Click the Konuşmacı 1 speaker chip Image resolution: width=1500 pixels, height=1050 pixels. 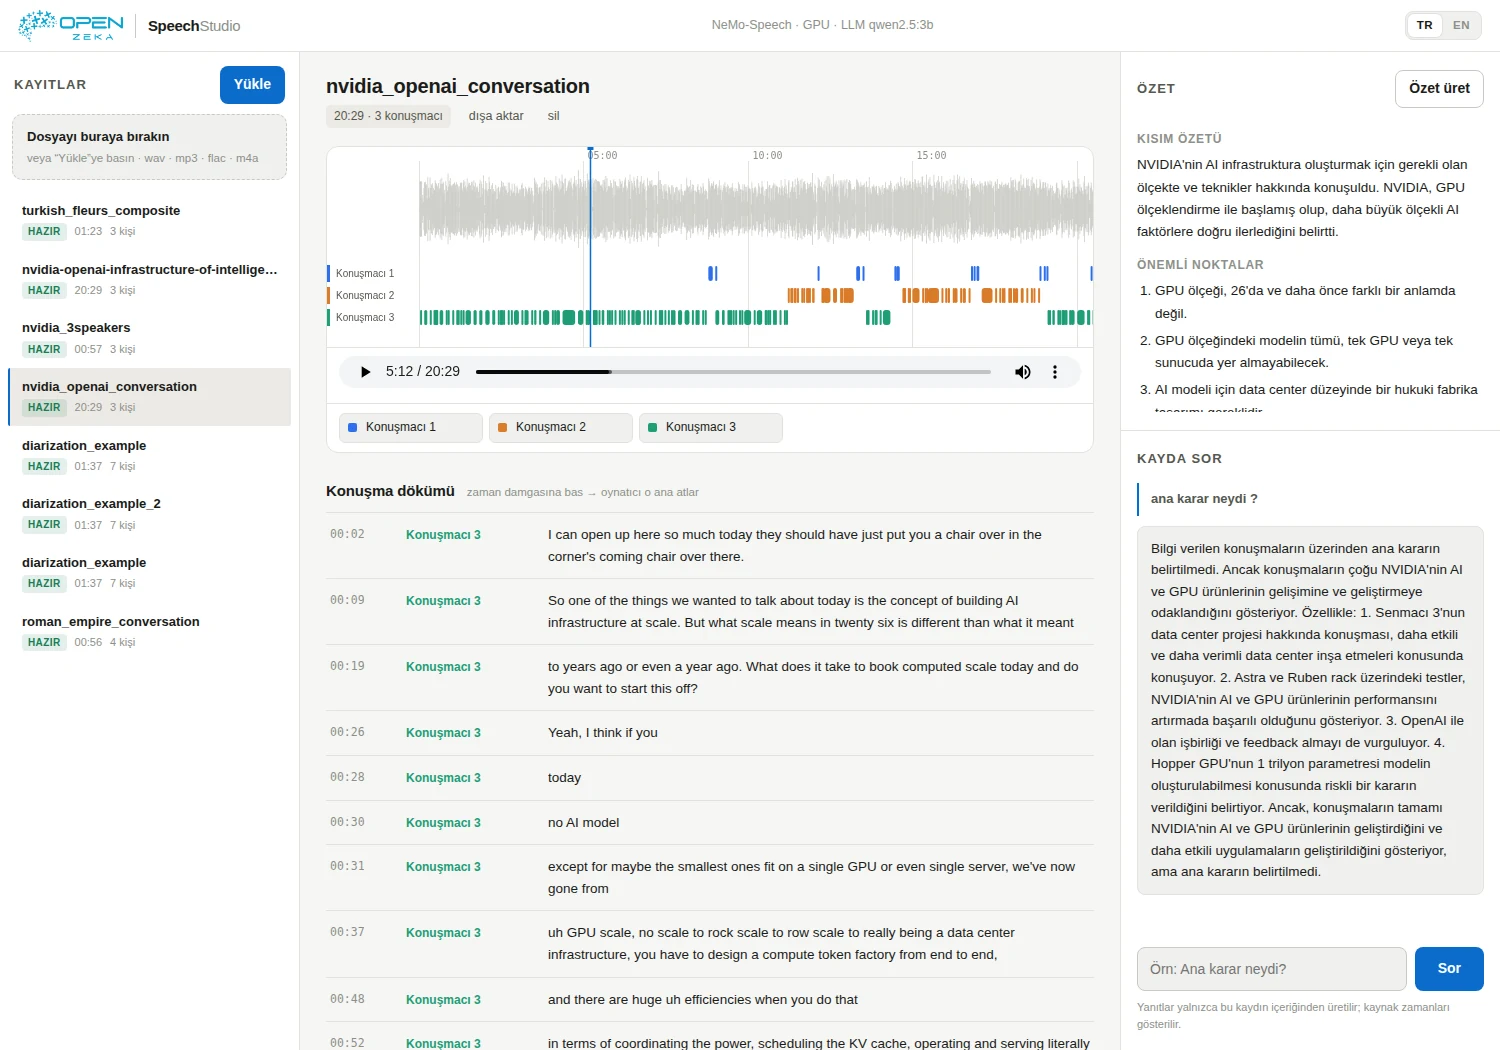(410, 428)
